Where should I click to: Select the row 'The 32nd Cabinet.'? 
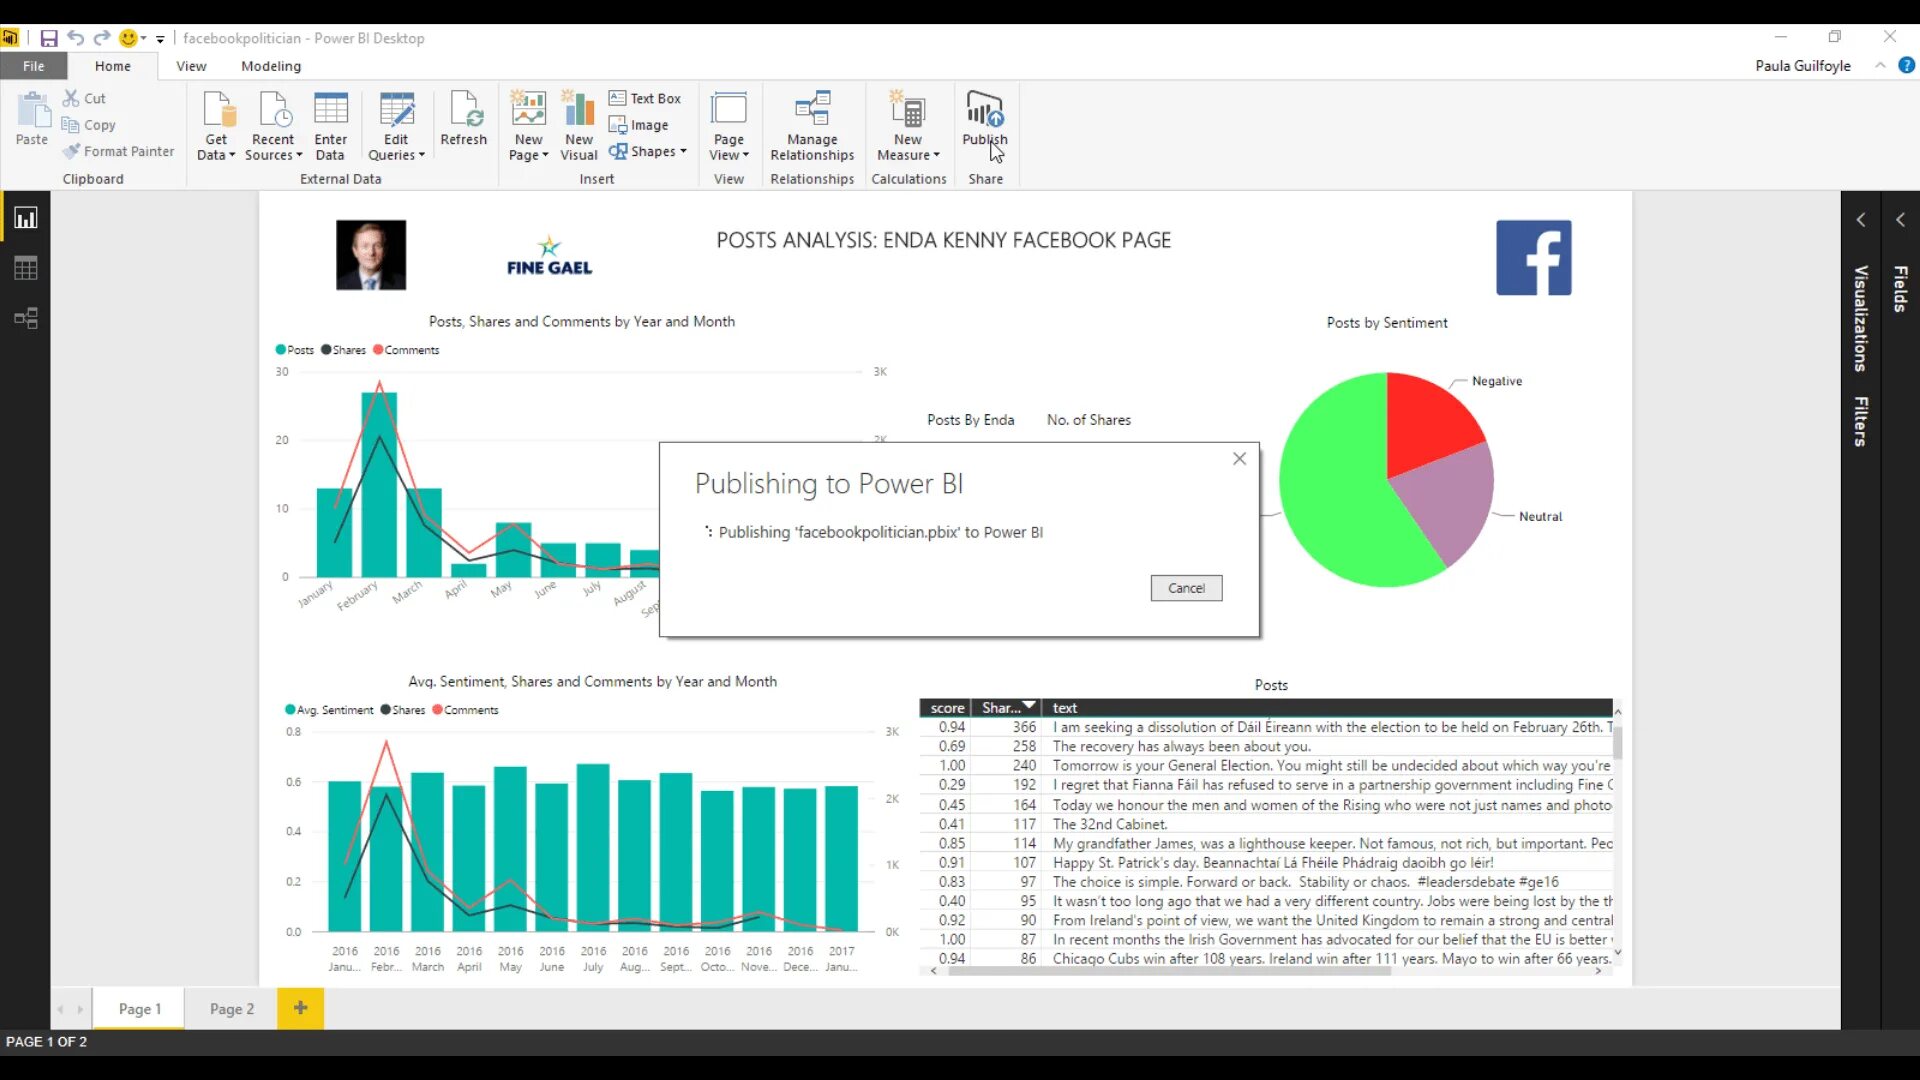[1266, 824]
